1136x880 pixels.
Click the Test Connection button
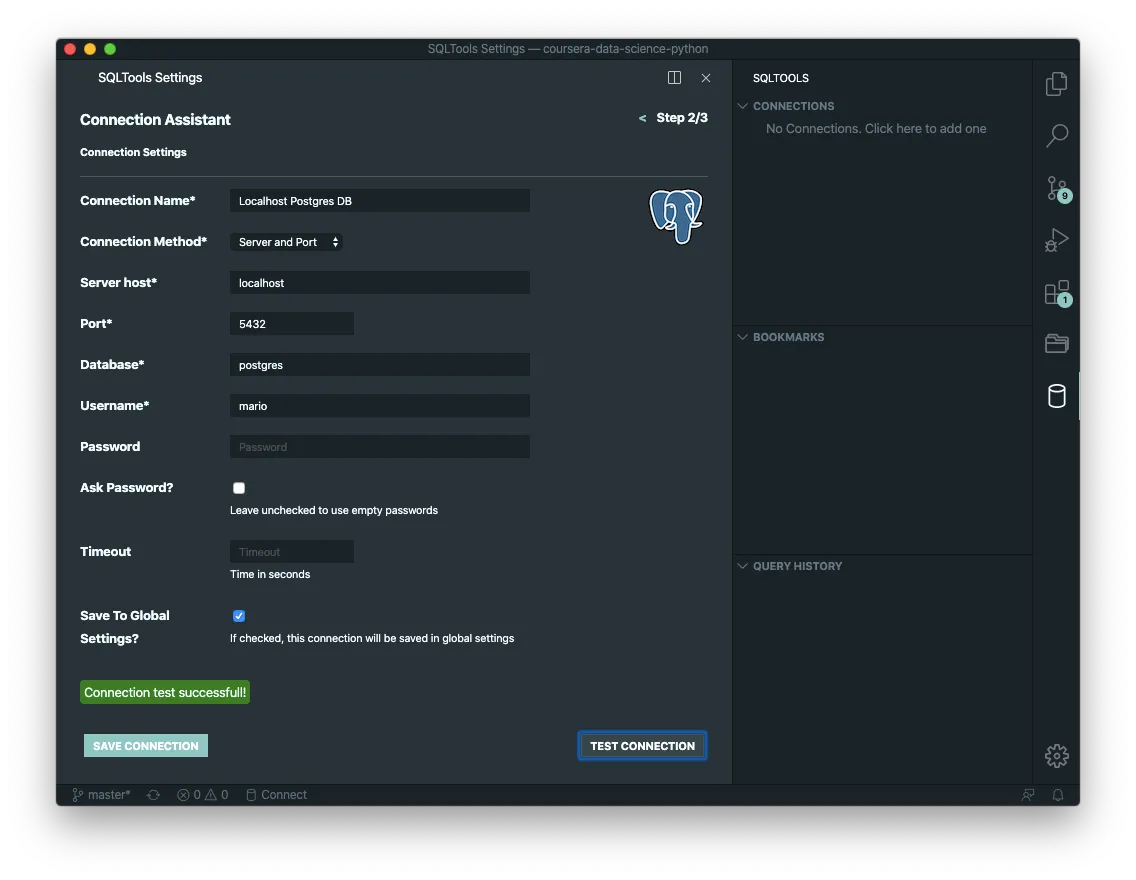click(x=643, y=745)
